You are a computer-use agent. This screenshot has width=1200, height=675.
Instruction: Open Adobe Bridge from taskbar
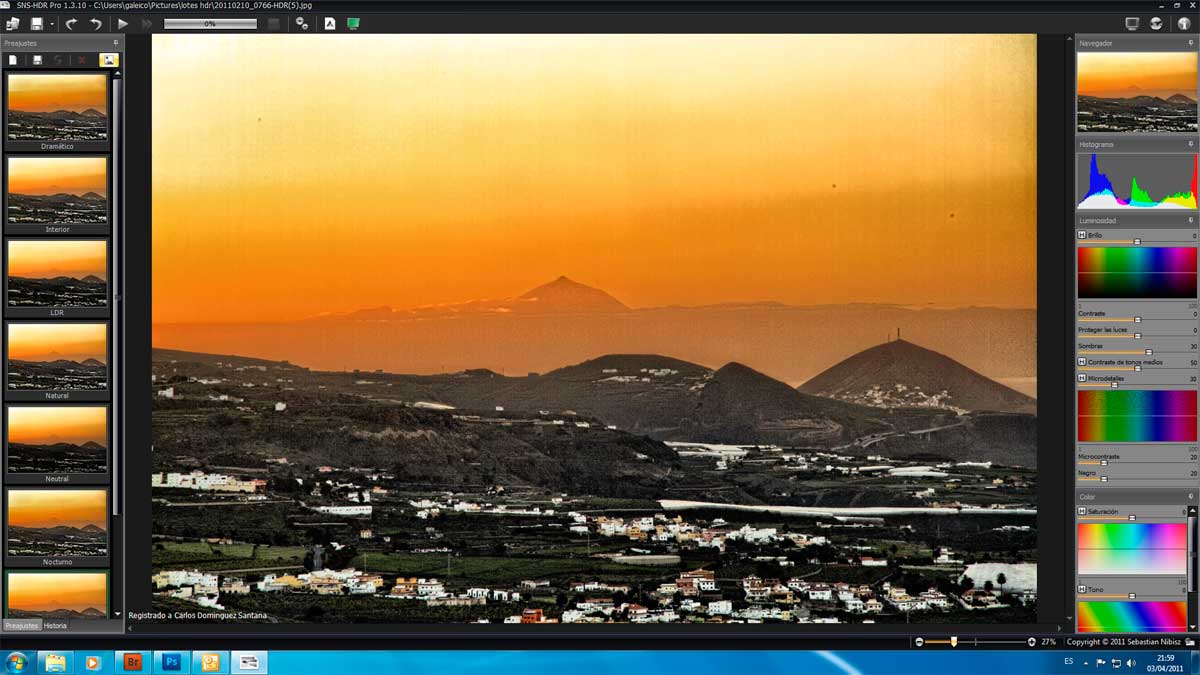[x=132, y=662]
